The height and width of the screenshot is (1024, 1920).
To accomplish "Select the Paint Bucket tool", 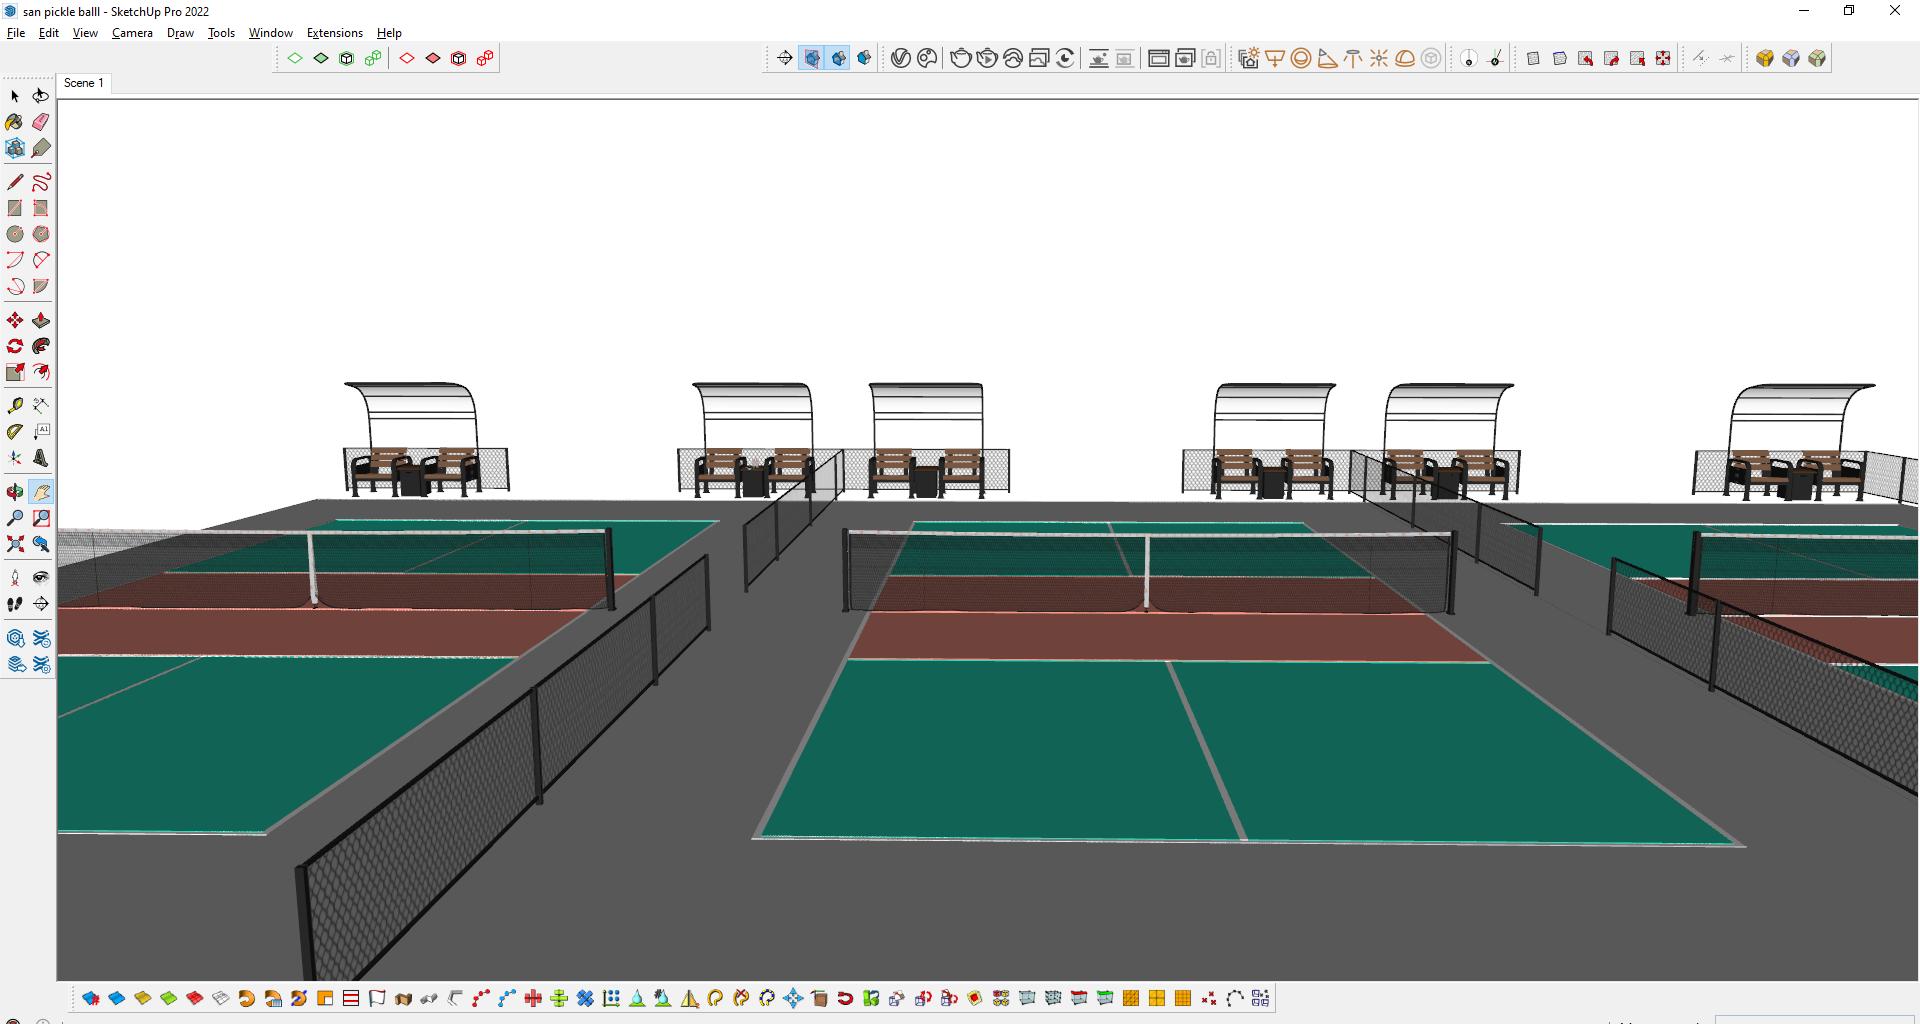I will point(14,122).
